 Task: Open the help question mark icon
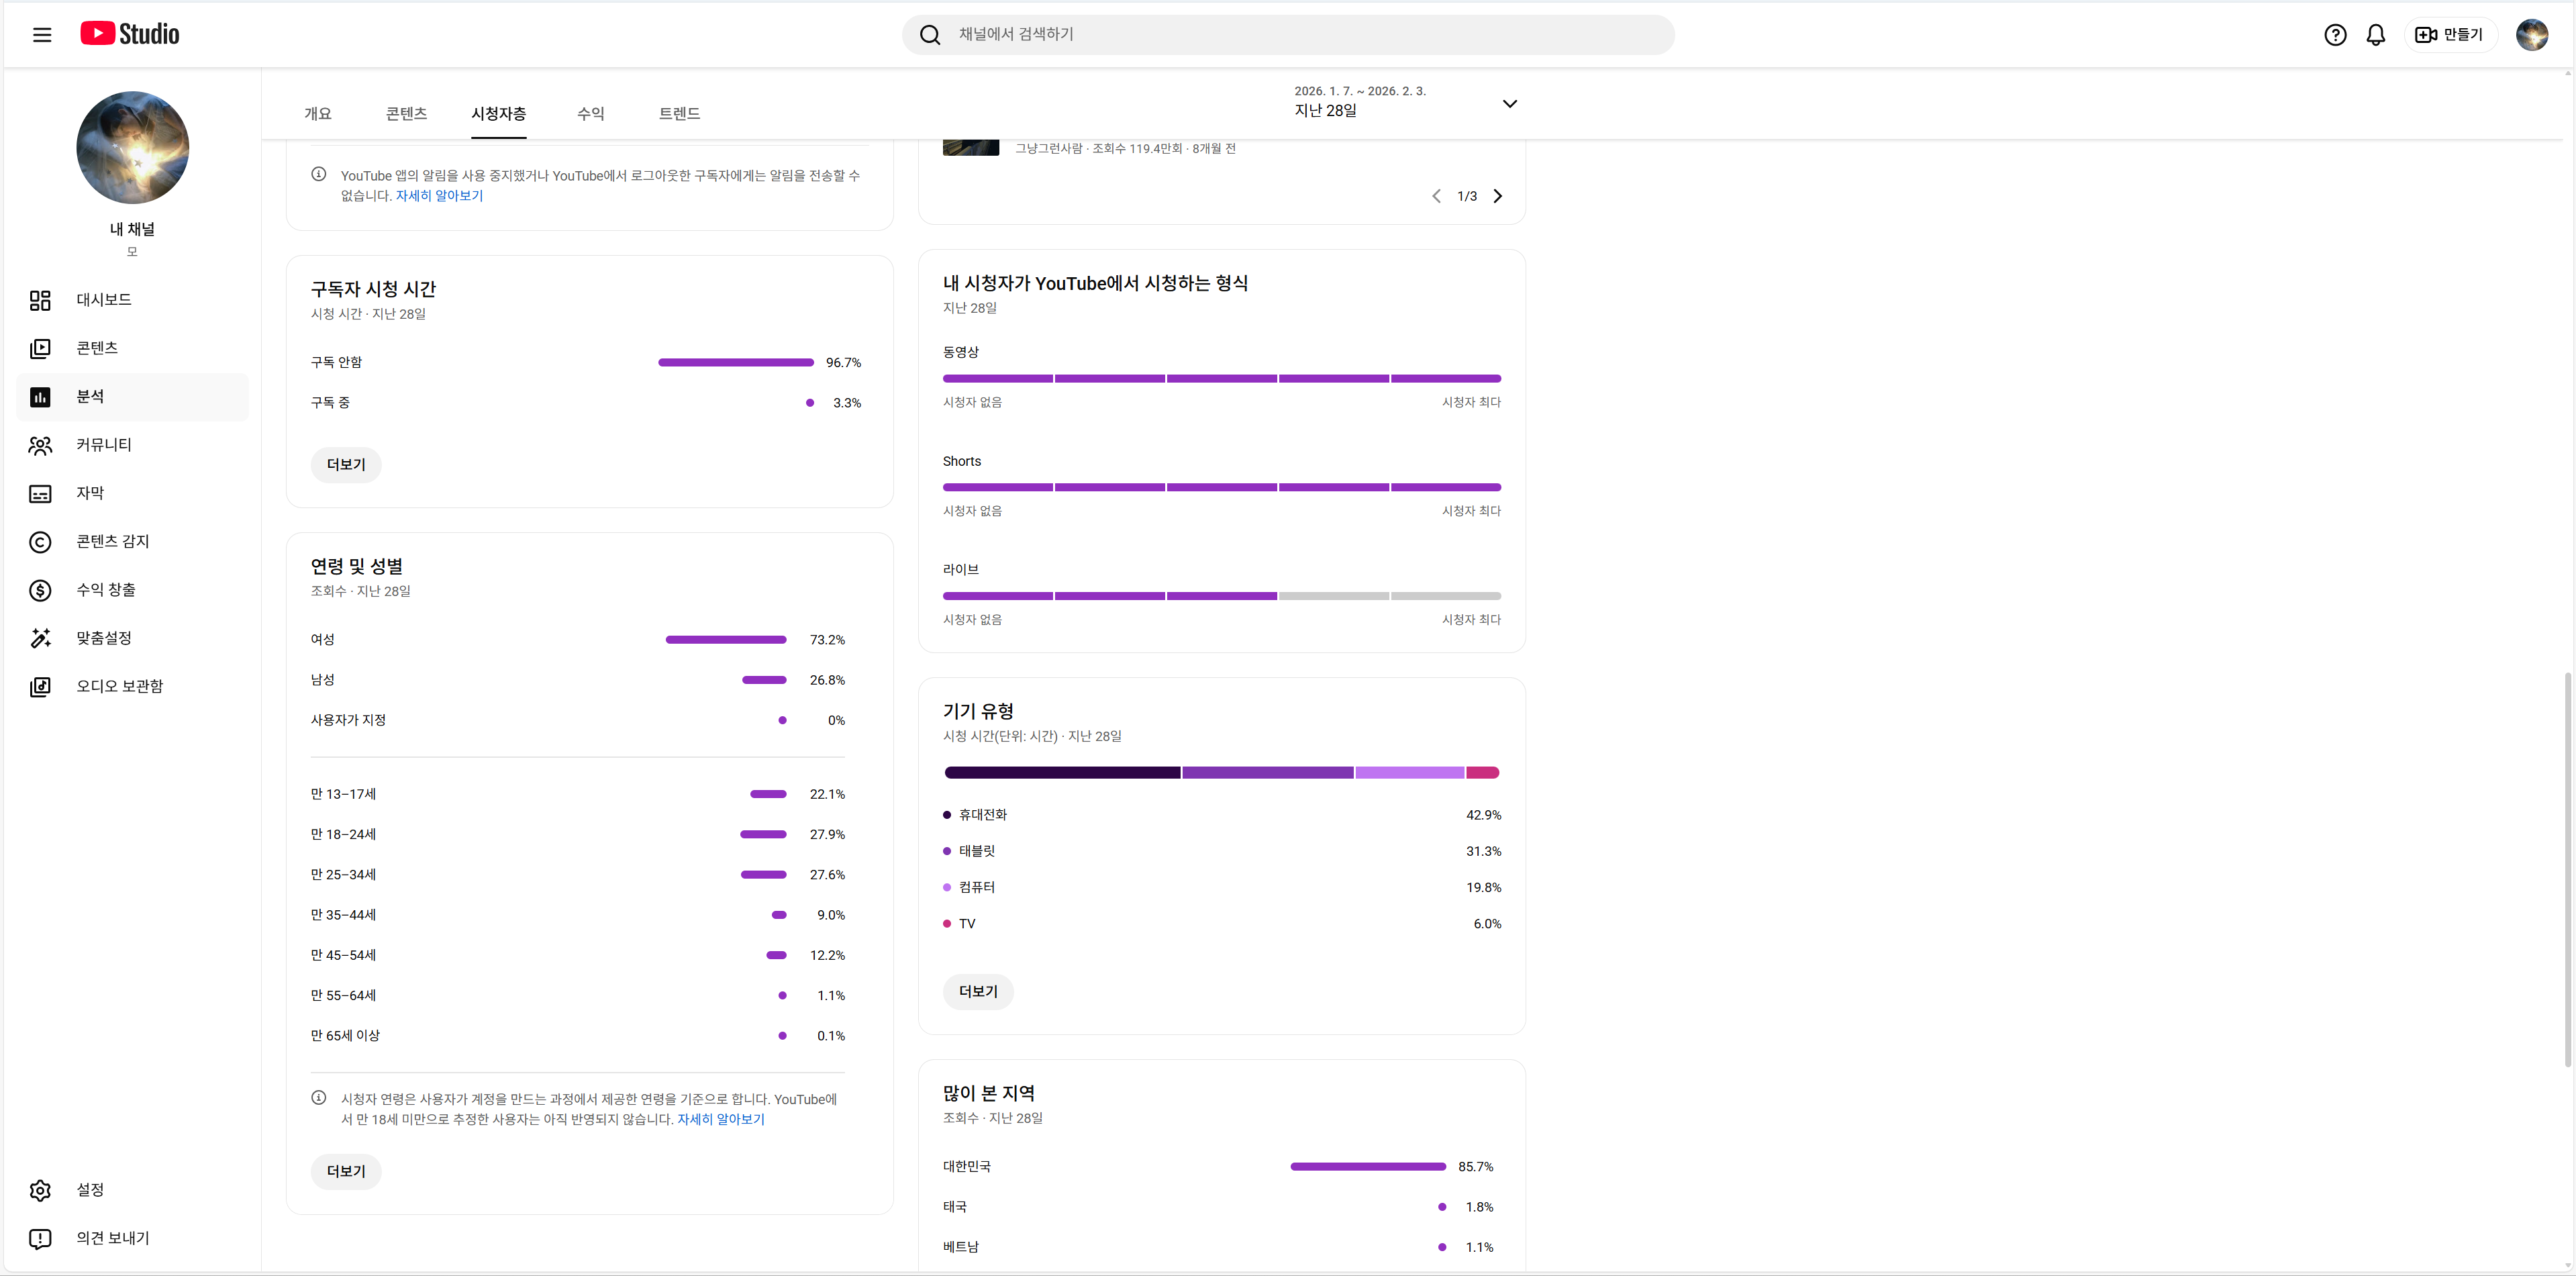[2334, 35]
